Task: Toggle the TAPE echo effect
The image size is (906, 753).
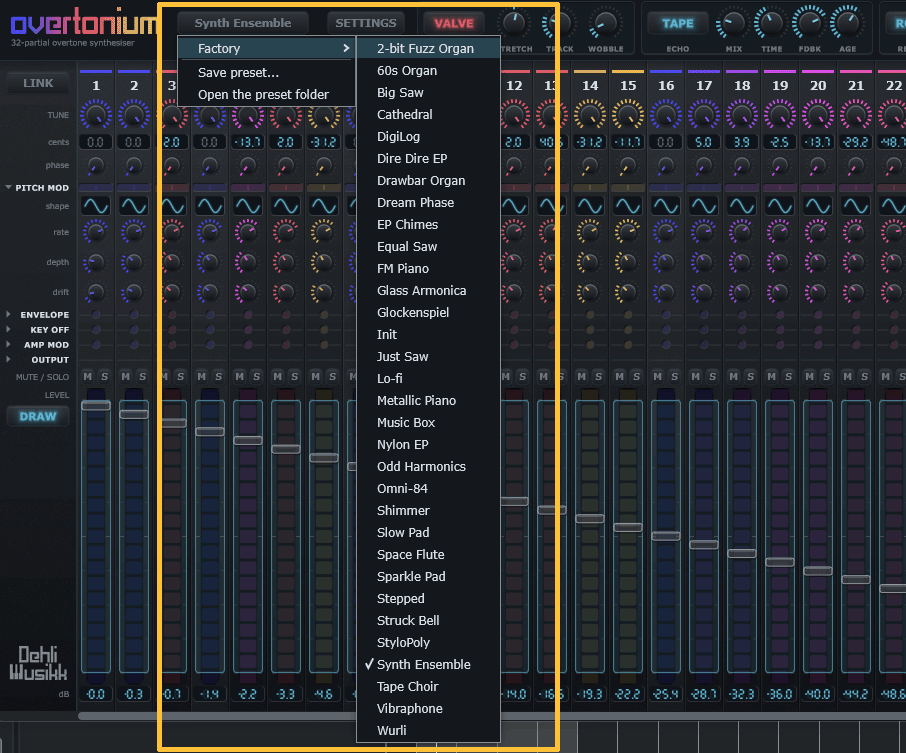Action: (677, 24)
